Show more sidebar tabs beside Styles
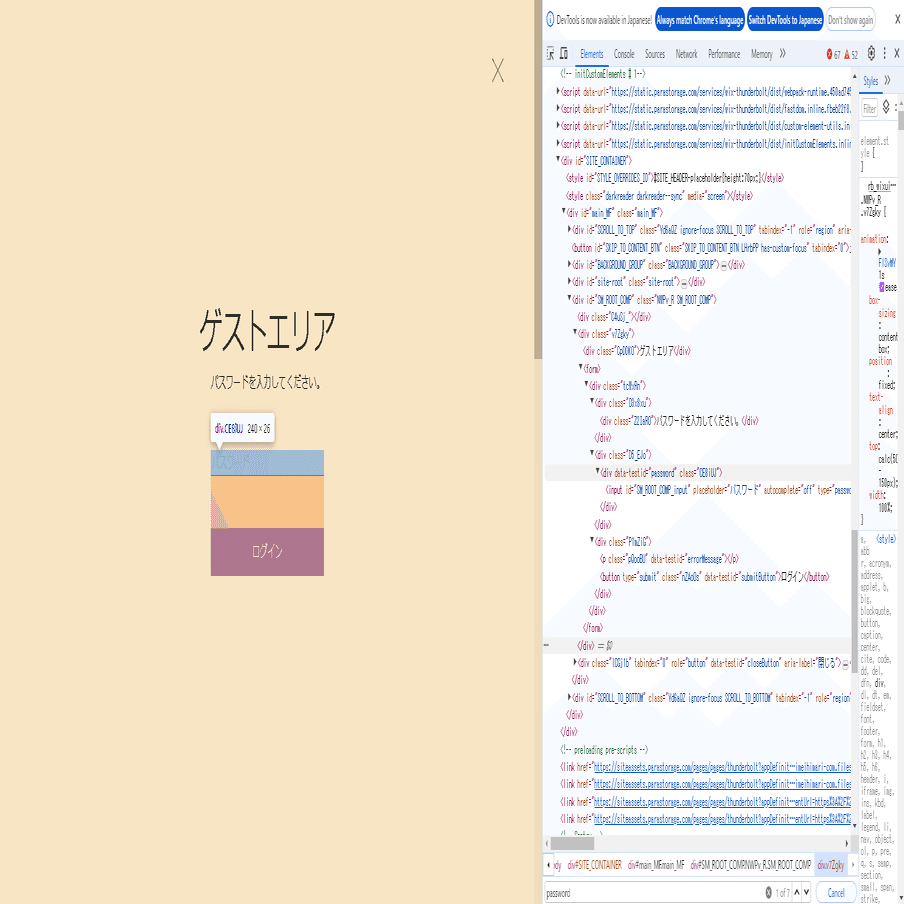Viewport: 904px width, 904px height. click(x=887, y=81)
